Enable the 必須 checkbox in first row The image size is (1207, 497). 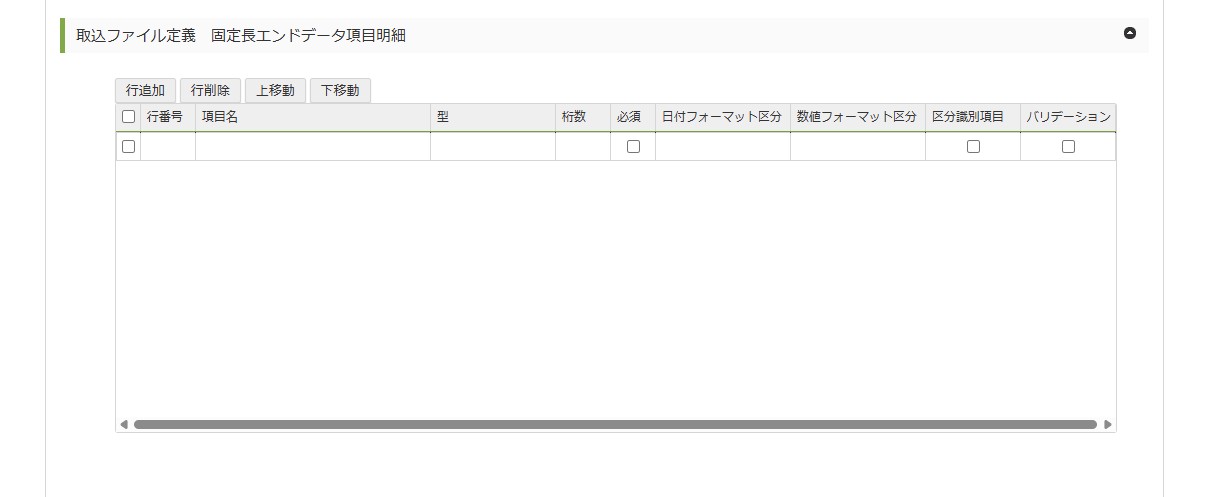coord(633,147)
